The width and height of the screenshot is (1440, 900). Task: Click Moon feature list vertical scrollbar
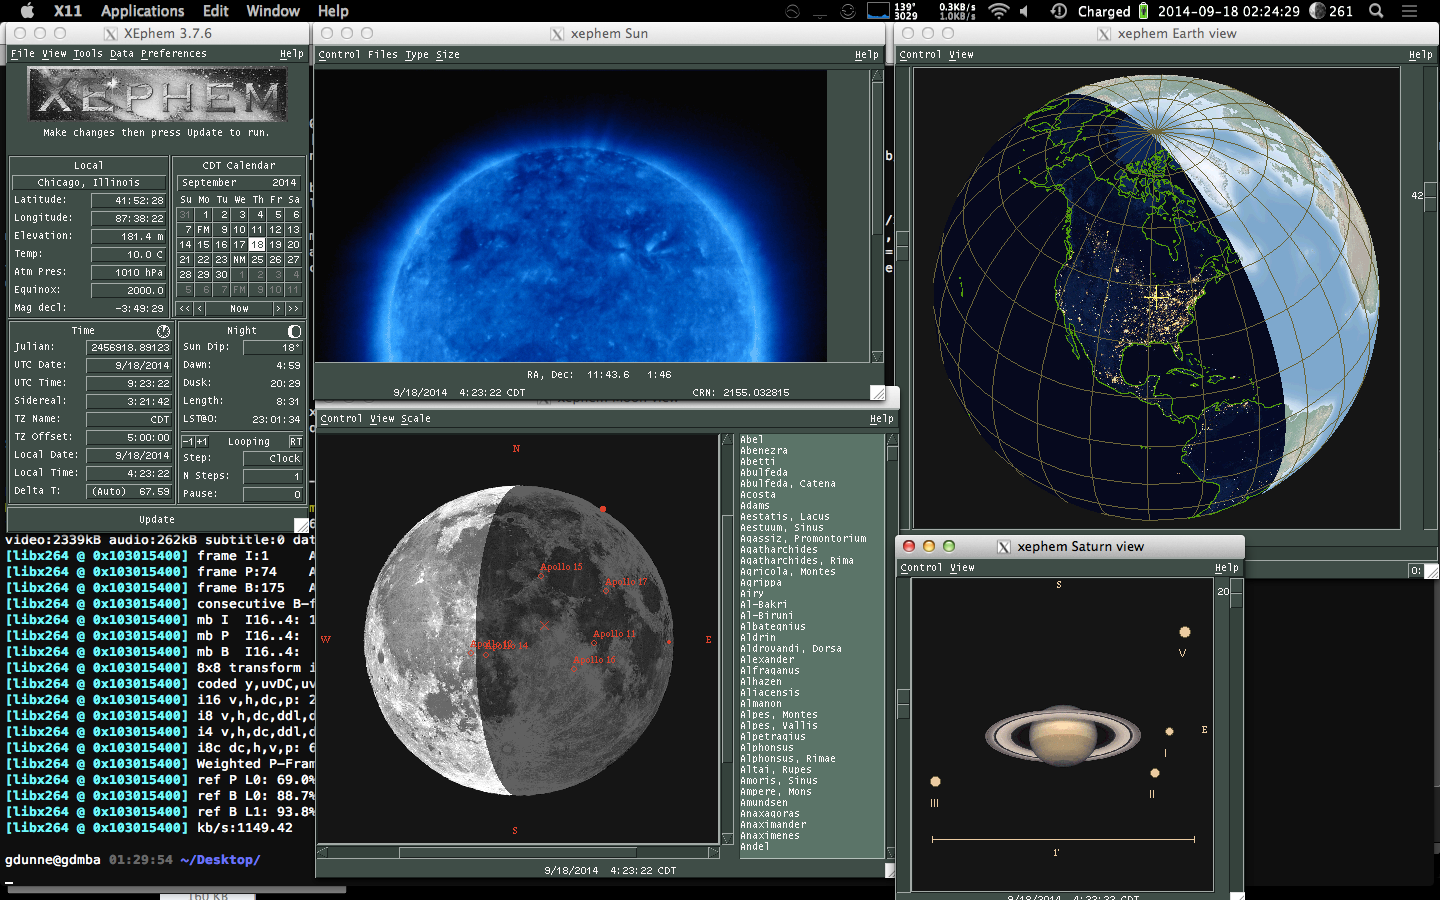pos(892,646)
